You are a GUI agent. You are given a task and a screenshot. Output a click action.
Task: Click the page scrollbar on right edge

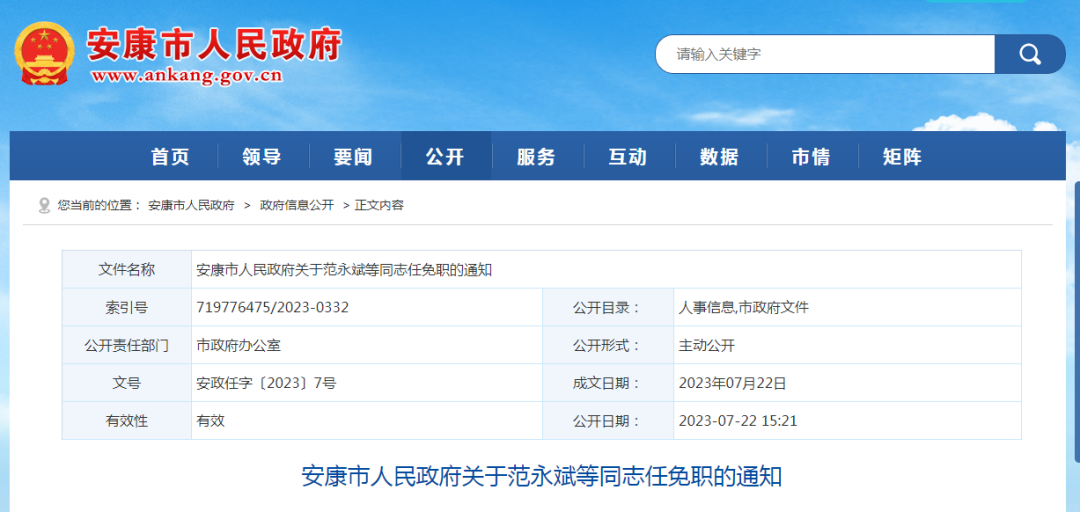tap(1076, 300)
